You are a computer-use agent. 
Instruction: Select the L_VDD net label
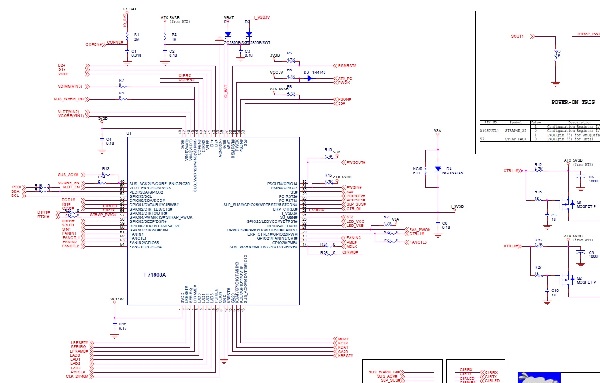pyautogui.click(x=457, y=207)
